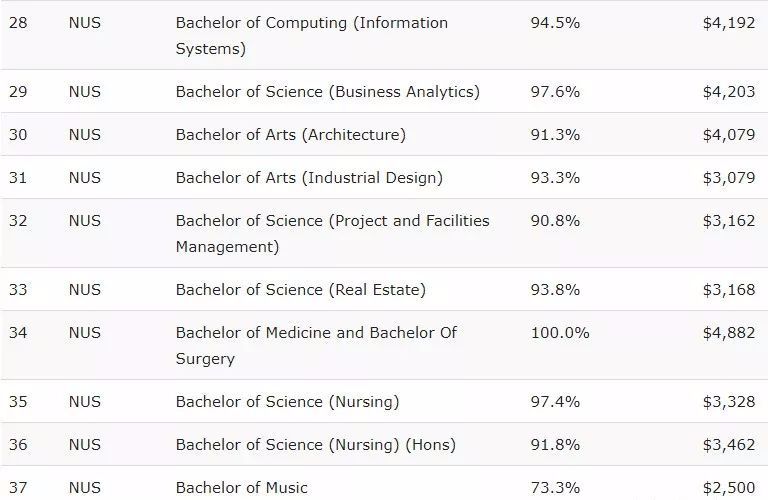Image resolution: width=768 pixels, height=500 pixels.
Task: Click the $2,500 salary cell
Action: (728, 488)
